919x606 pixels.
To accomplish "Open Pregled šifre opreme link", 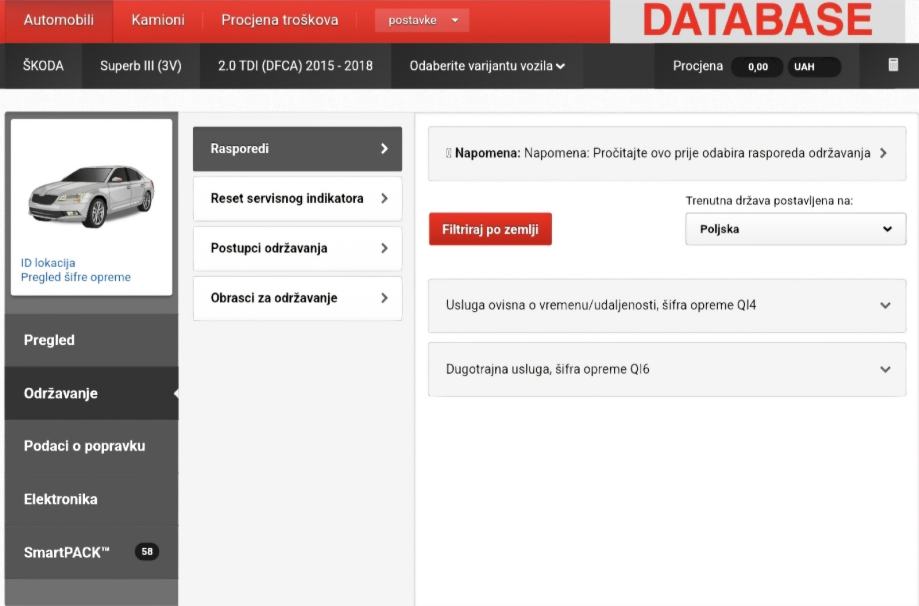I will [76, 277].
